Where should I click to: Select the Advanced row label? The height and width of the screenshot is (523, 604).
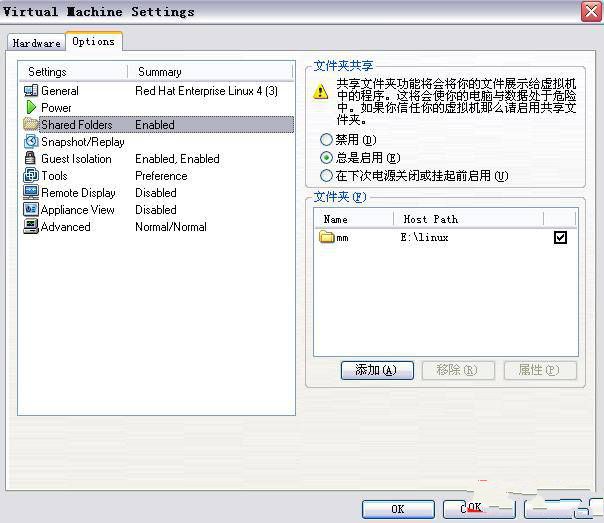click(65, 227)
